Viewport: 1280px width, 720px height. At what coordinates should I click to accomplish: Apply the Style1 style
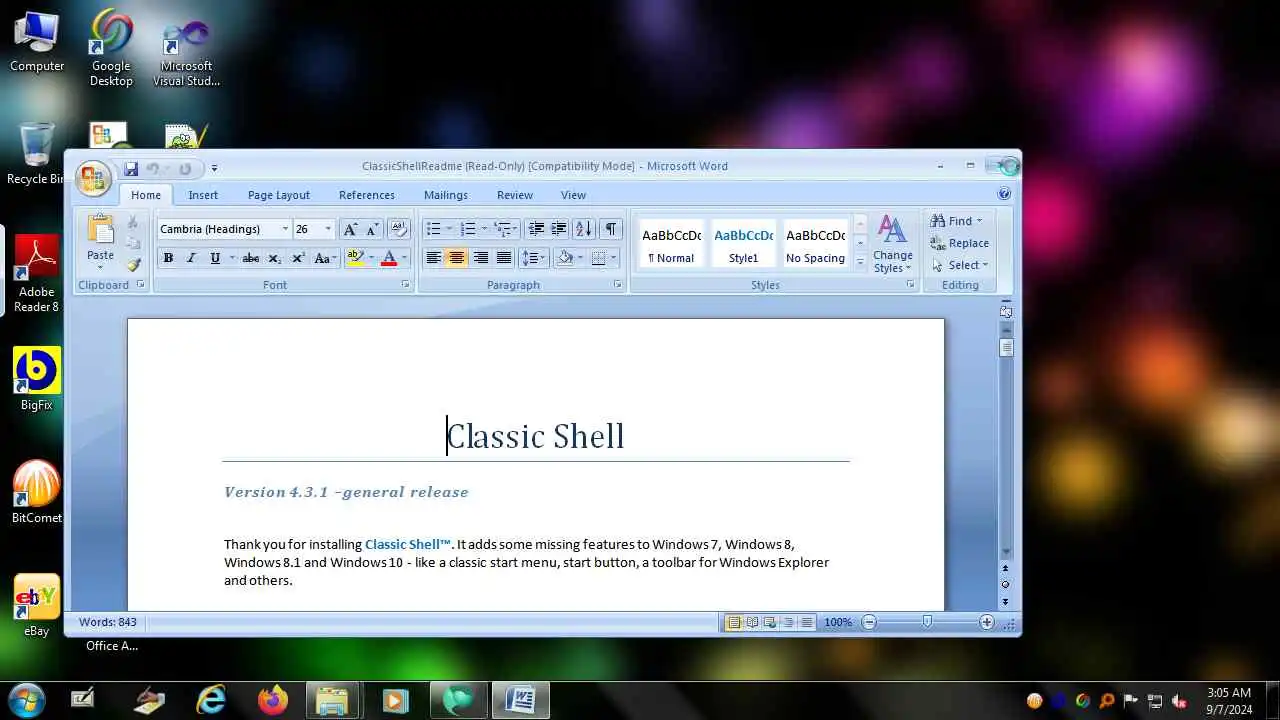point(743,243)
